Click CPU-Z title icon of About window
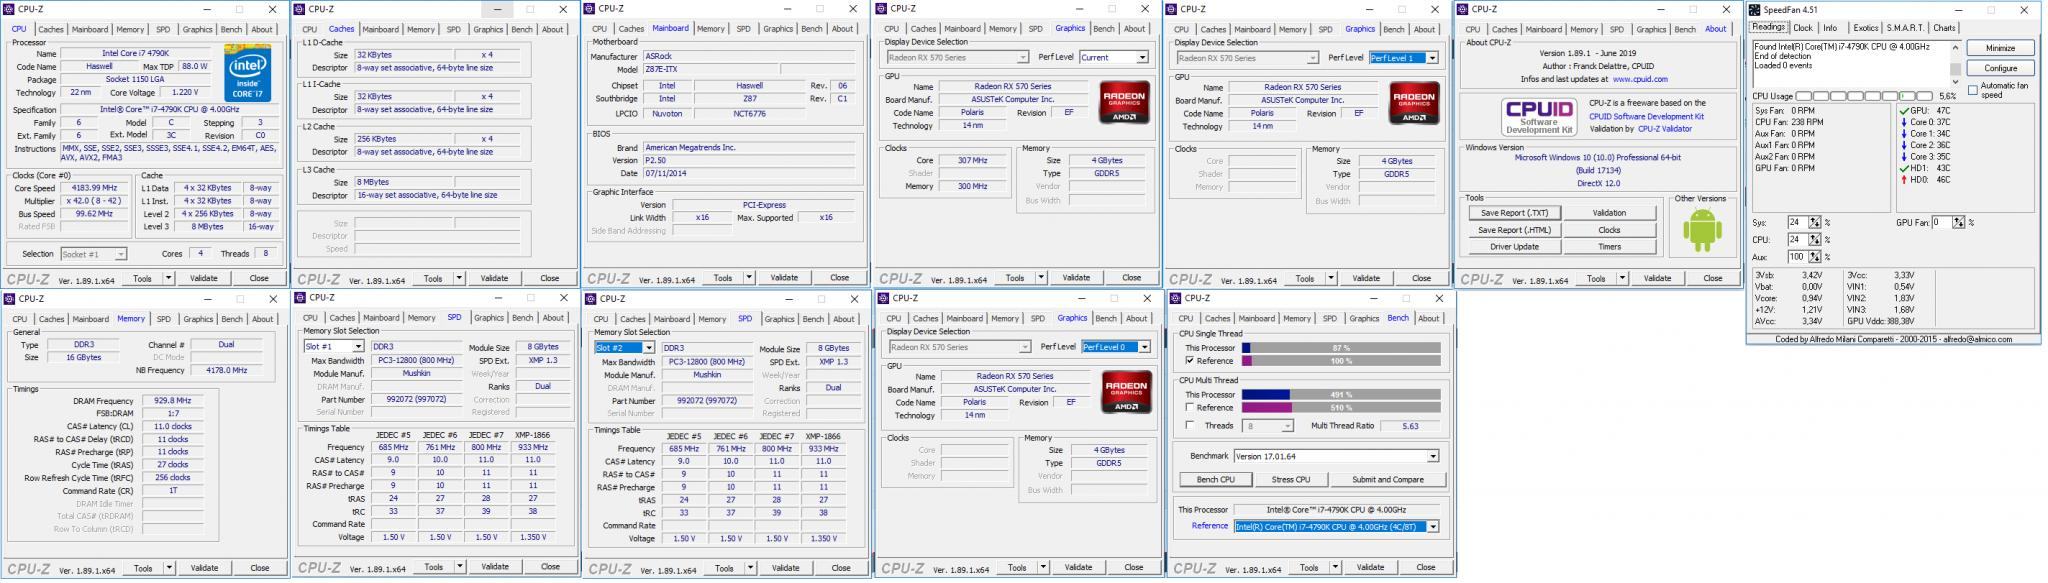2048x583 pixels. (x=1463, y=9)
